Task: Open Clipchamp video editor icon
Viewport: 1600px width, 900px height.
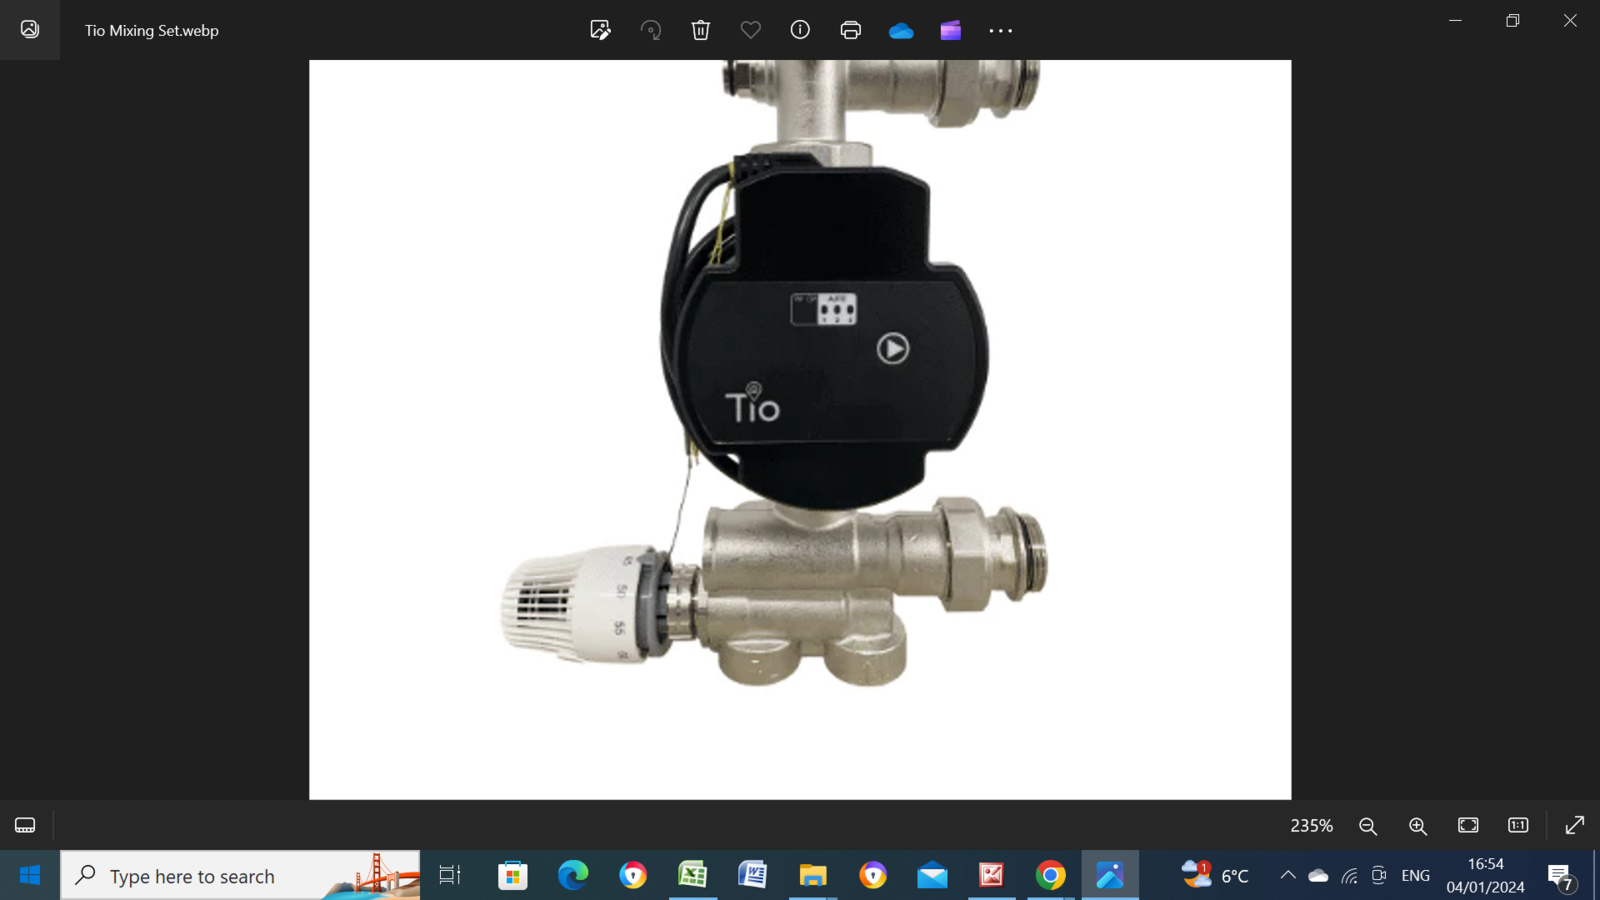Action: 951,30
